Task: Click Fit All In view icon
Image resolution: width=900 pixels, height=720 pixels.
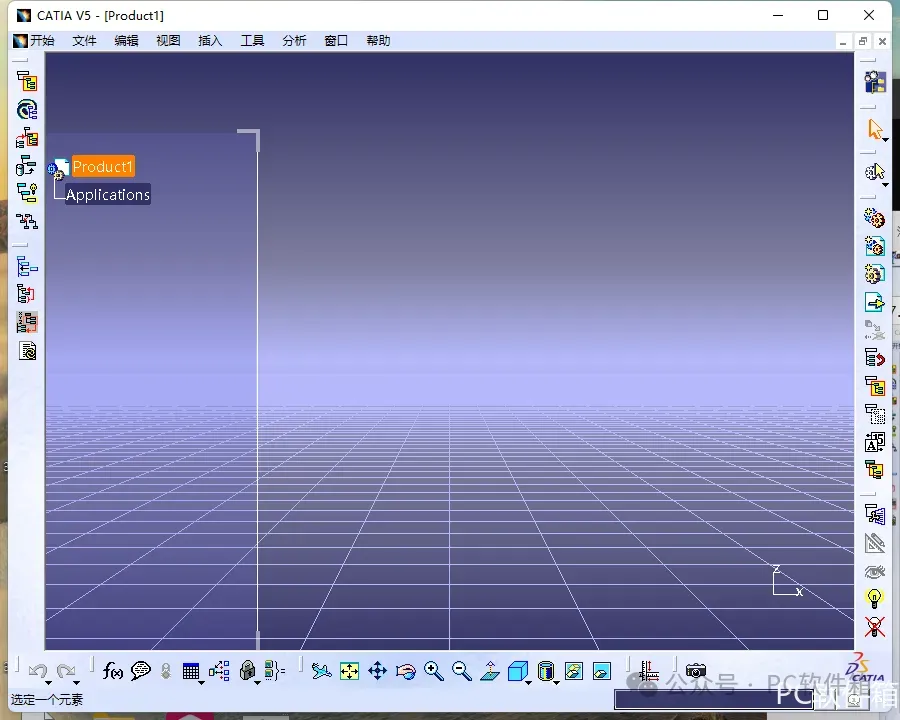Action: (350, 671)
